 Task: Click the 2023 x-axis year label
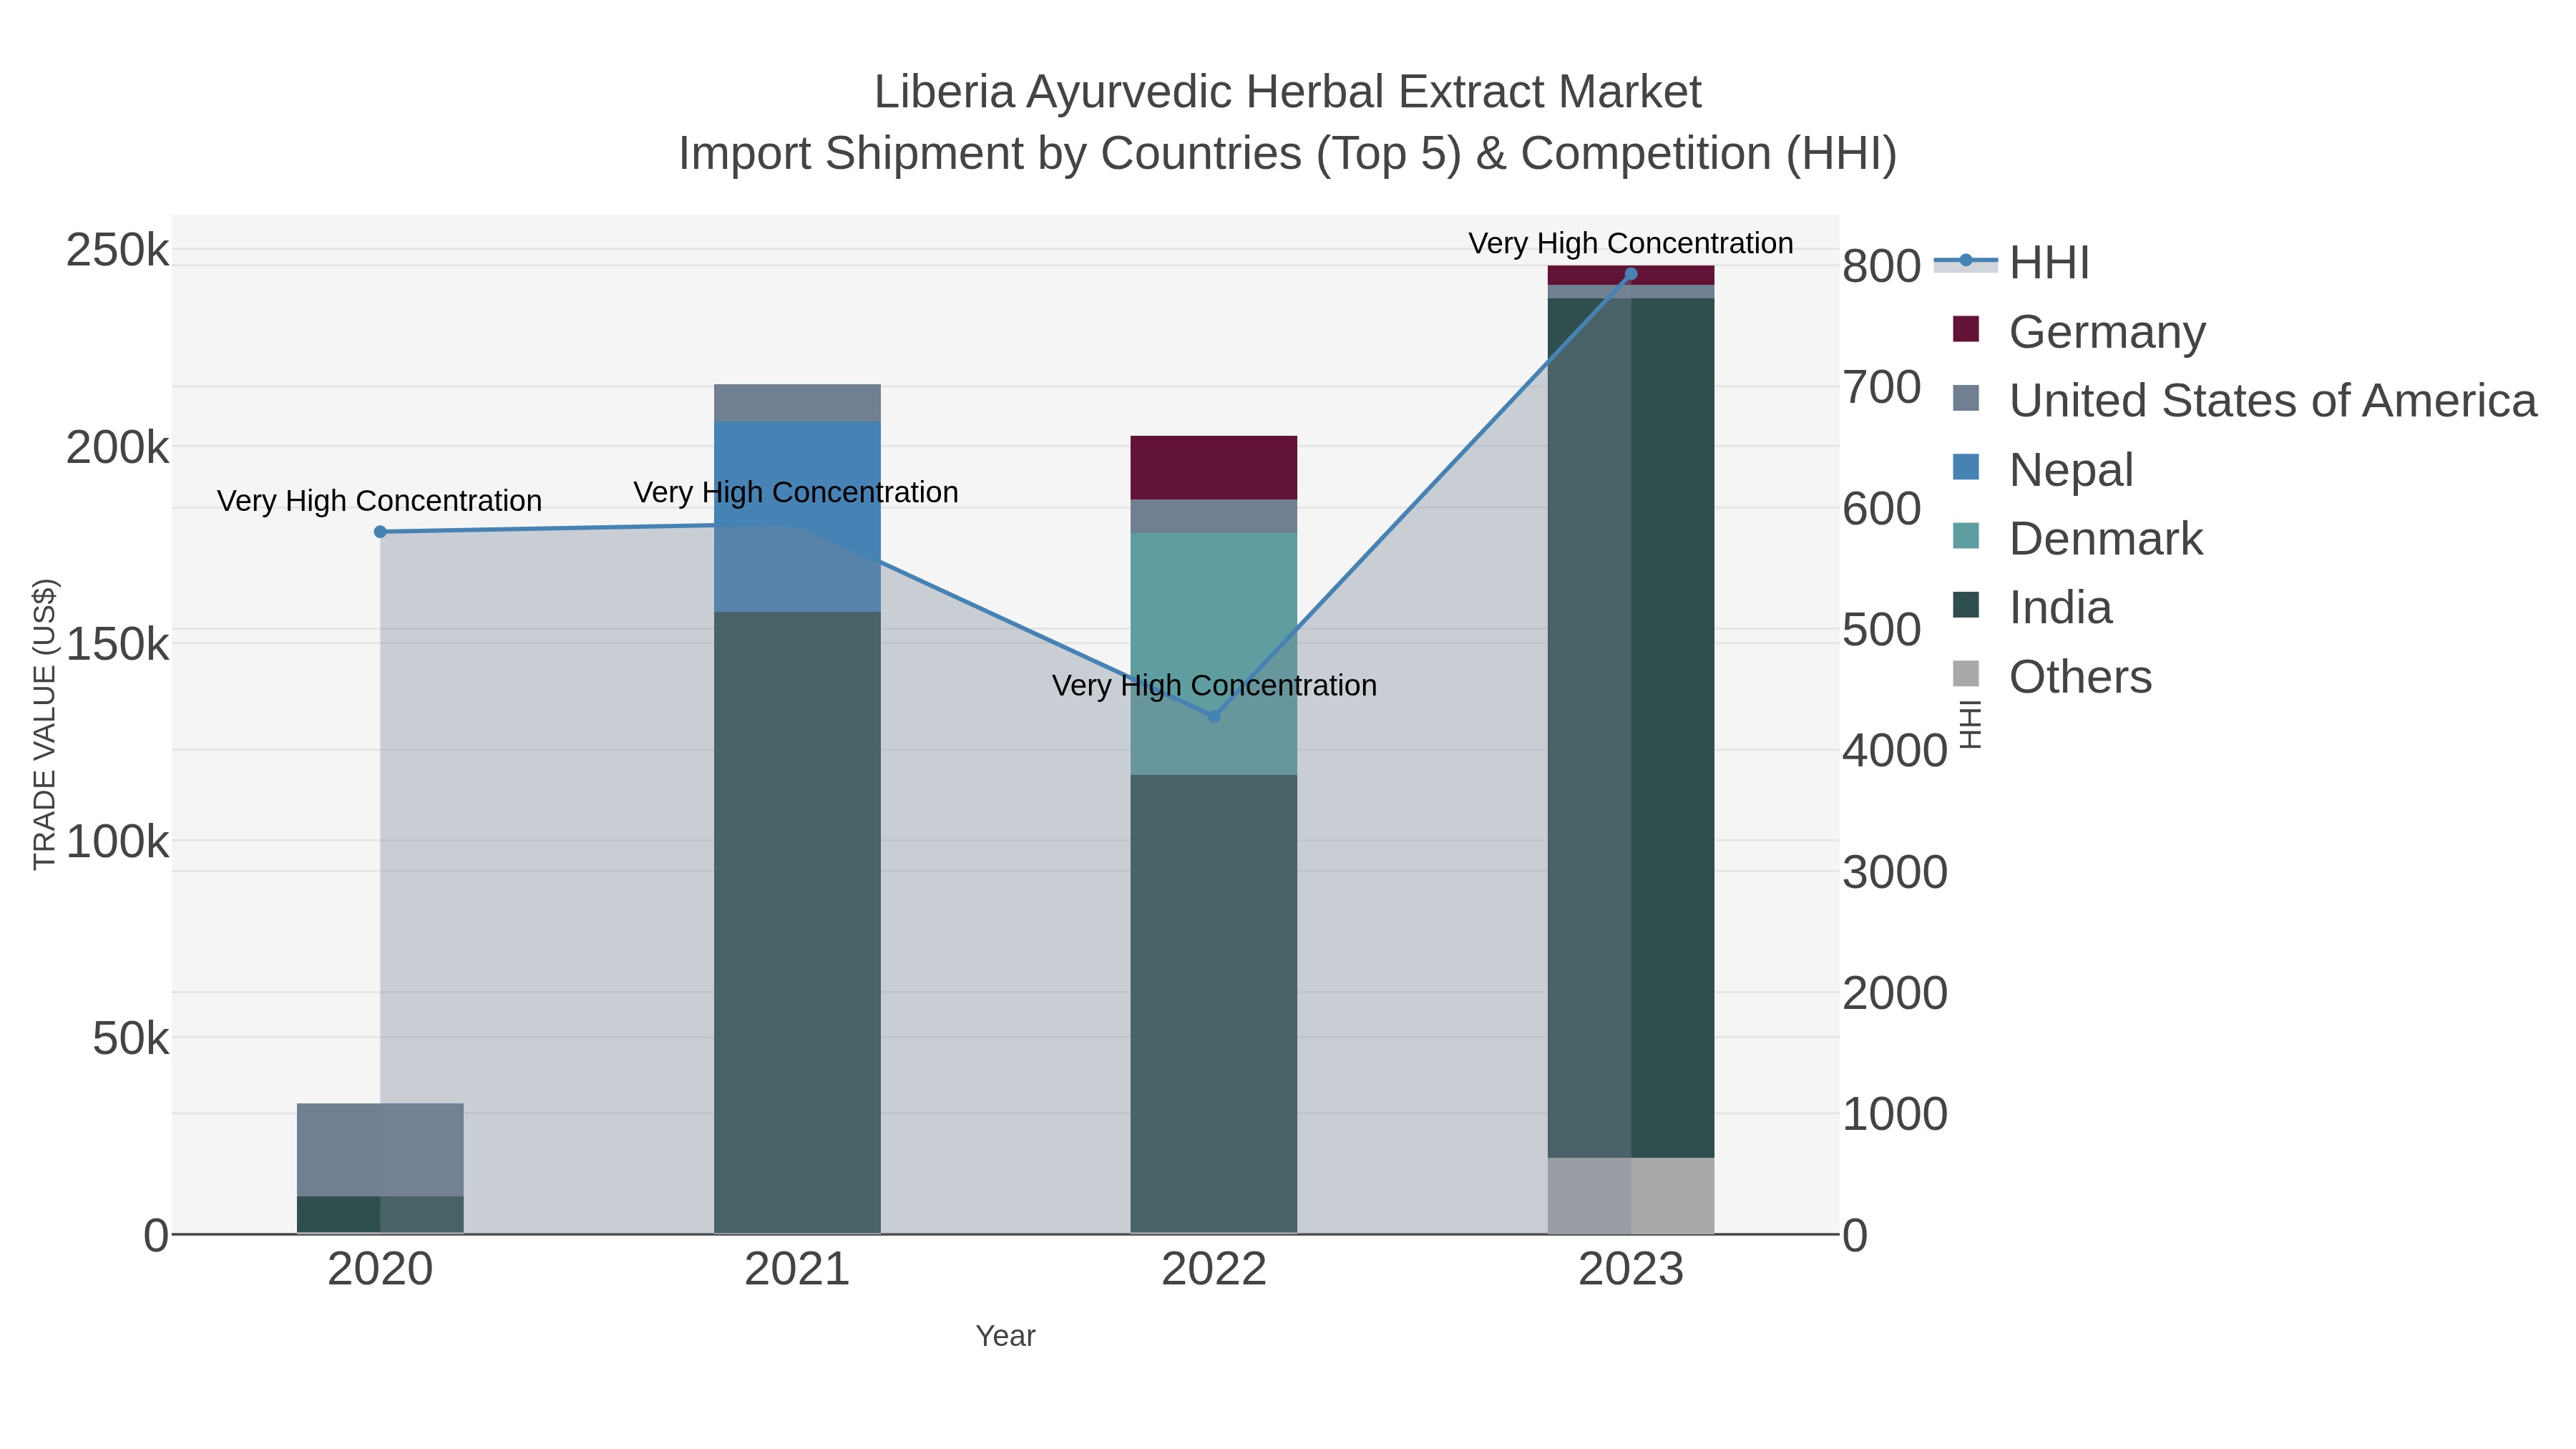pyautogui.click(x=1631, y=1270)
